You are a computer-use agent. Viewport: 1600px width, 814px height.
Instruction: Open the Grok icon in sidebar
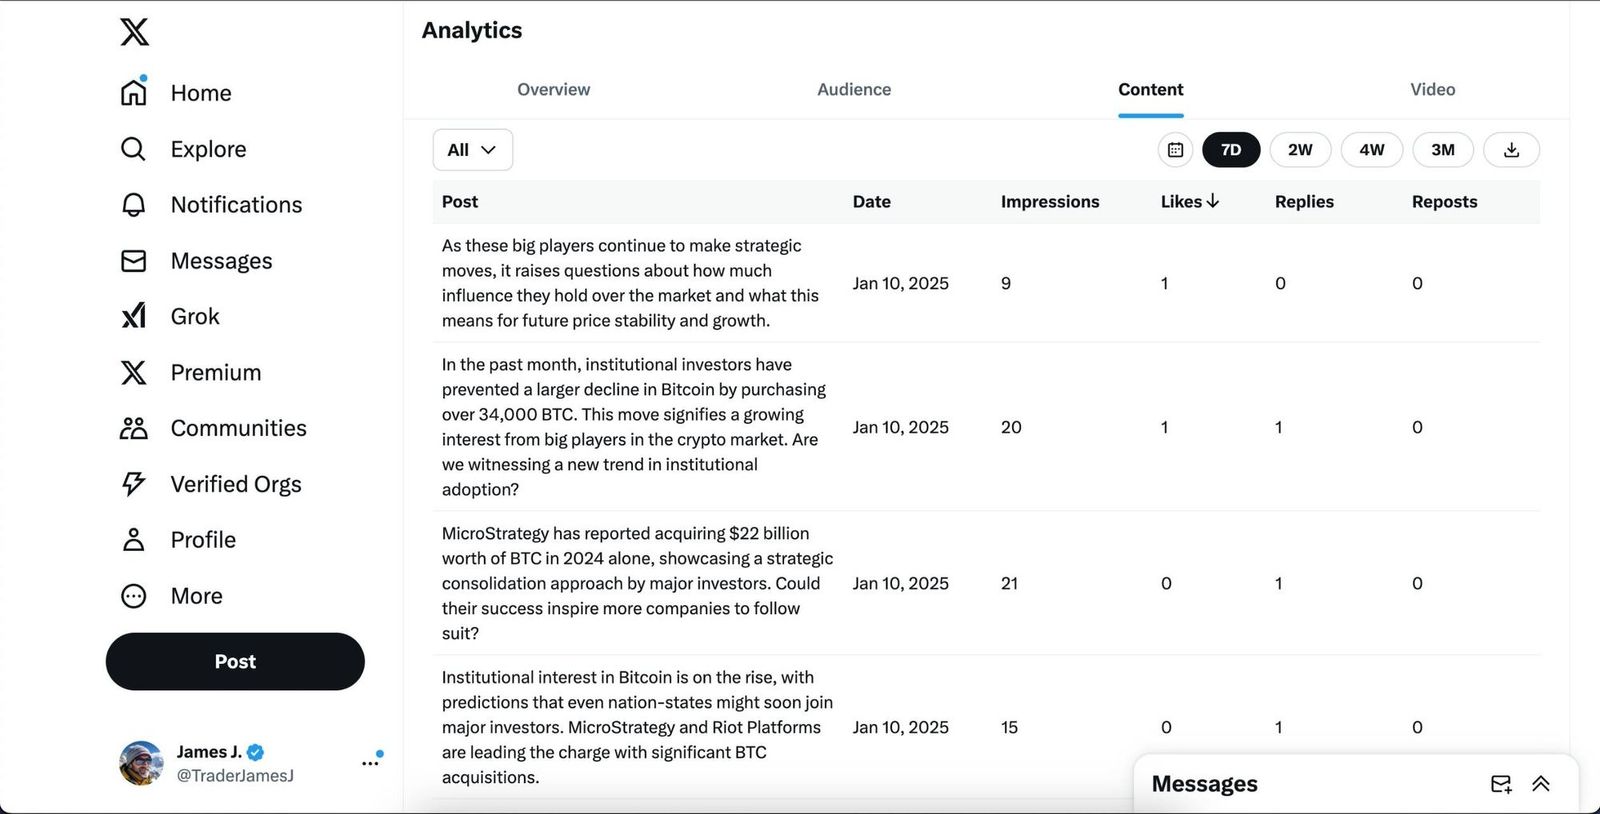click(134, 316)
